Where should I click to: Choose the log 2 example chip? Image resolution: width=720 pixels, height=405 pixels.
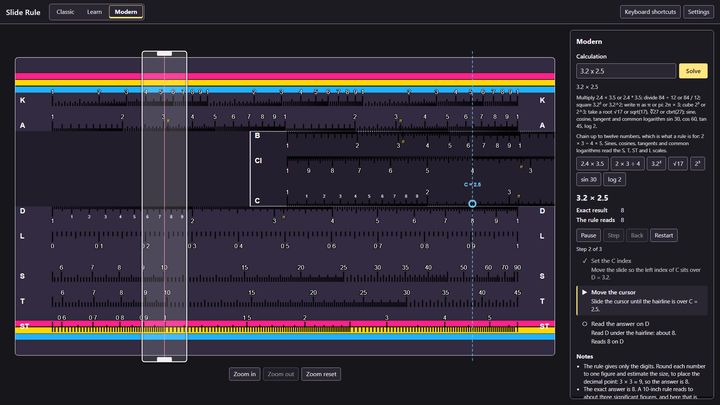614,180
